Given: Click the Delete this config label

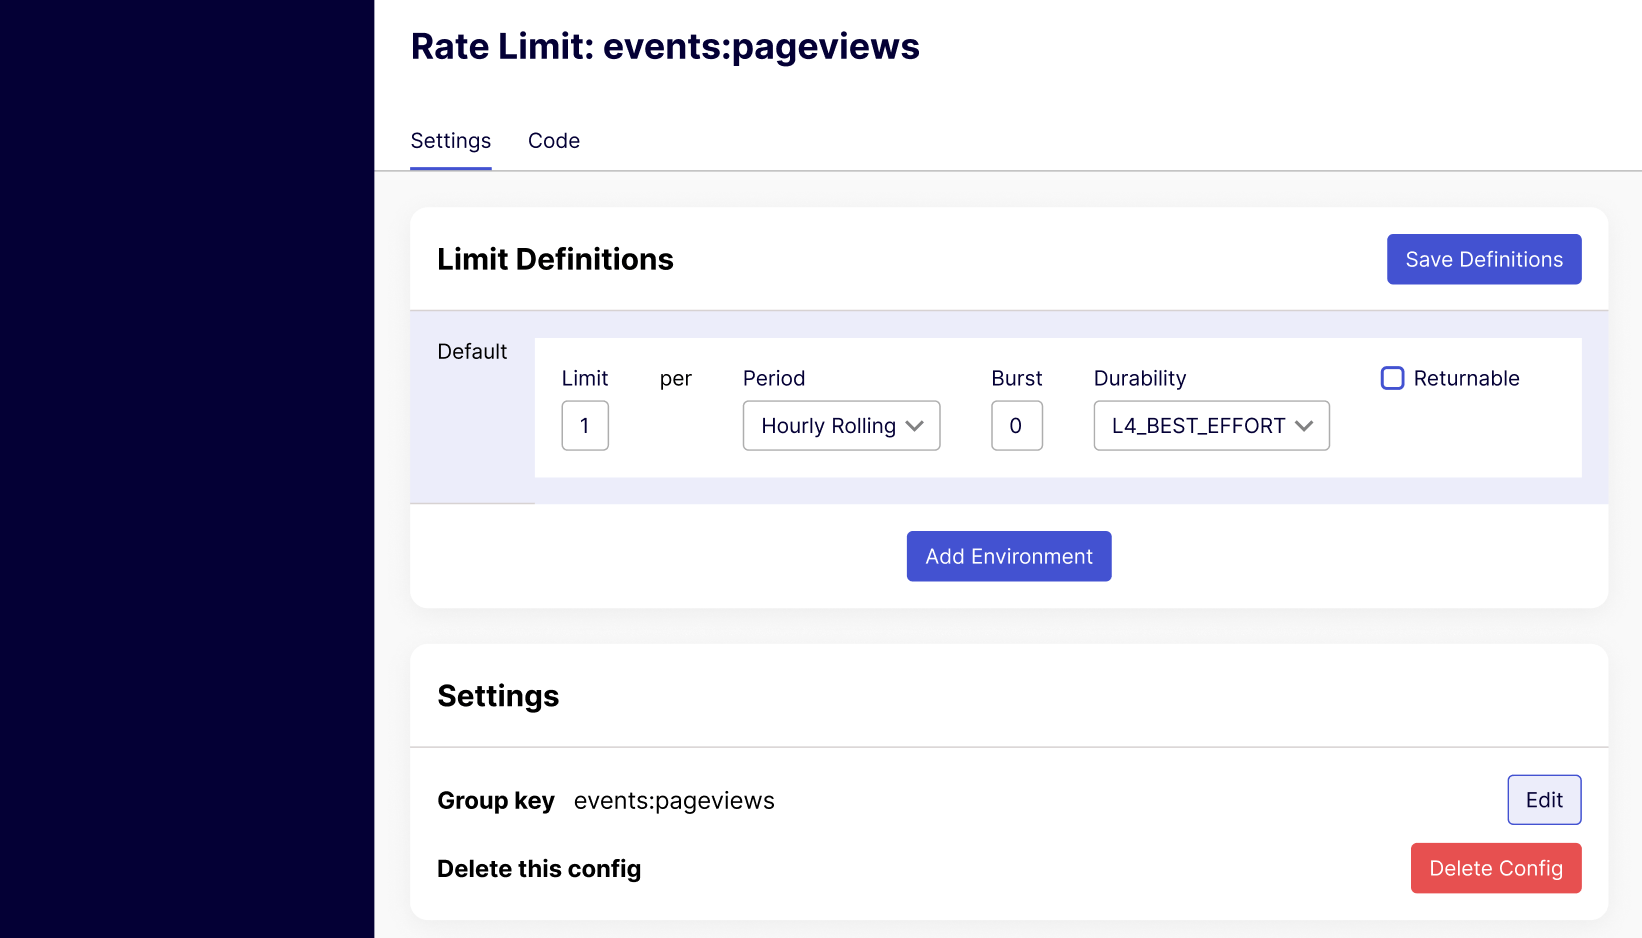Looking at the screenshot, I should (x=539, y=869).
